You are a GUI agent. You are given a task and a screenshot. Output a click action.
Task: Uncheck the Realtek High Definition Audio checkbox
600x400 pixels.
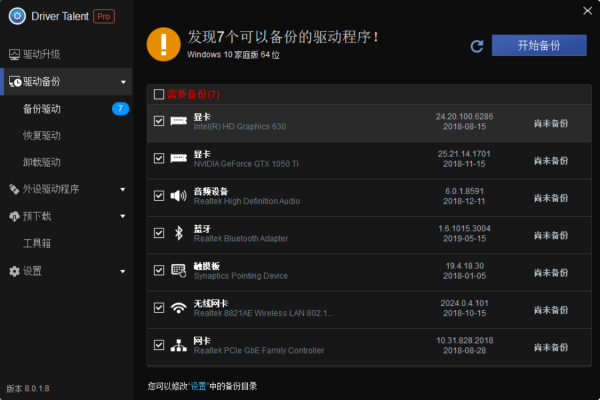point(159,196)
